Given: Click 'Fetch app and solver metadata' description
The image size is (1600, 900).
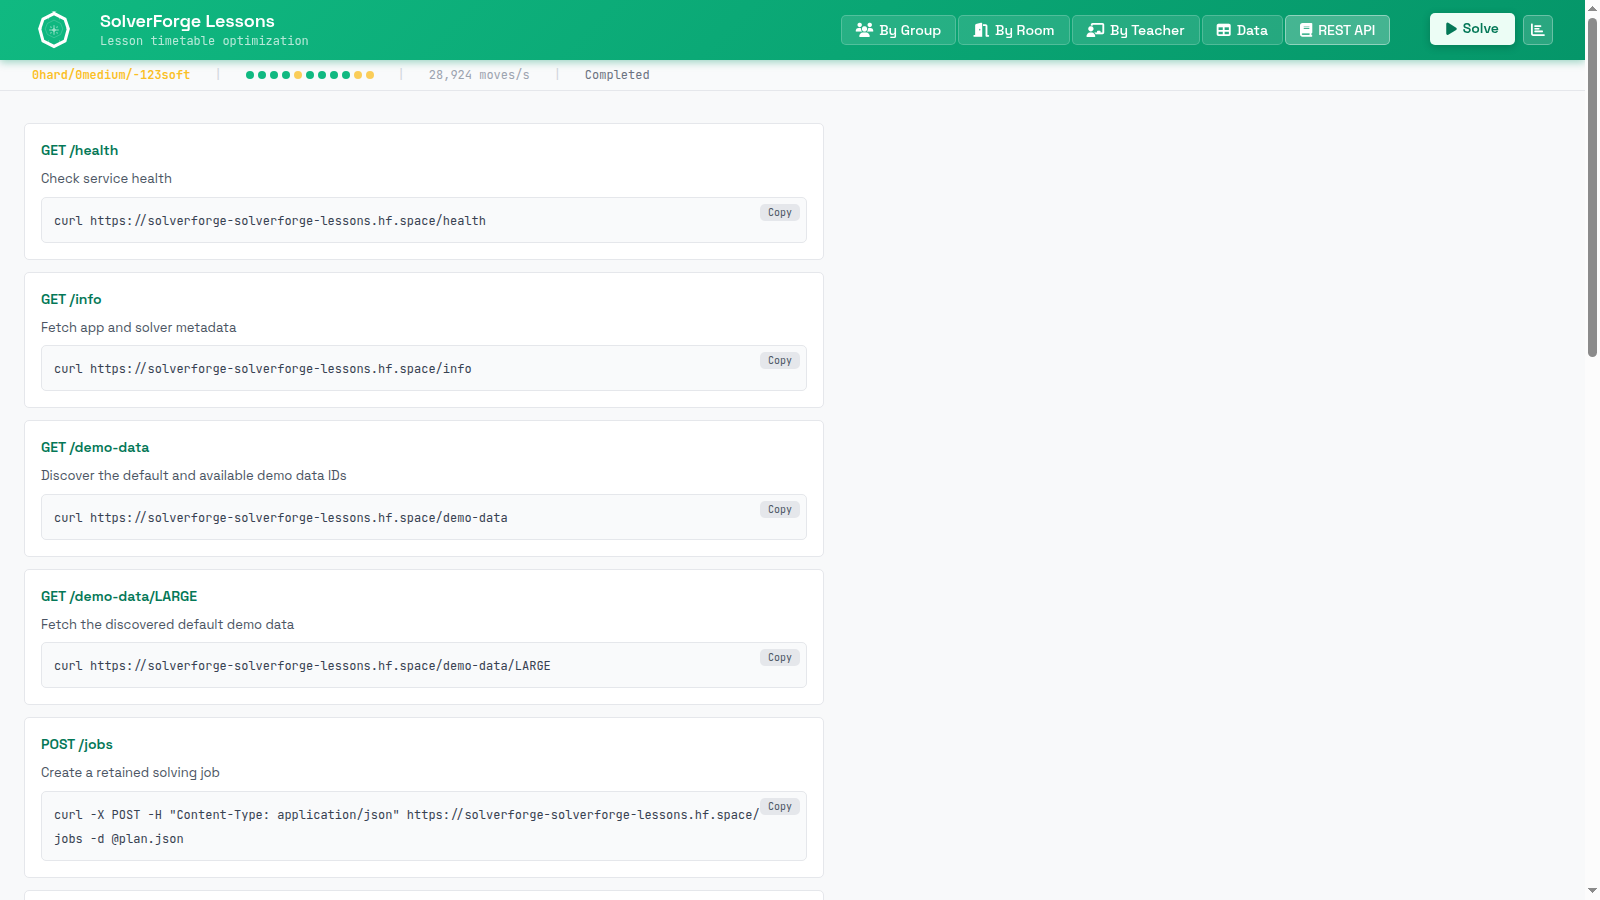Looking at the screenshot, I should (139, 327).
